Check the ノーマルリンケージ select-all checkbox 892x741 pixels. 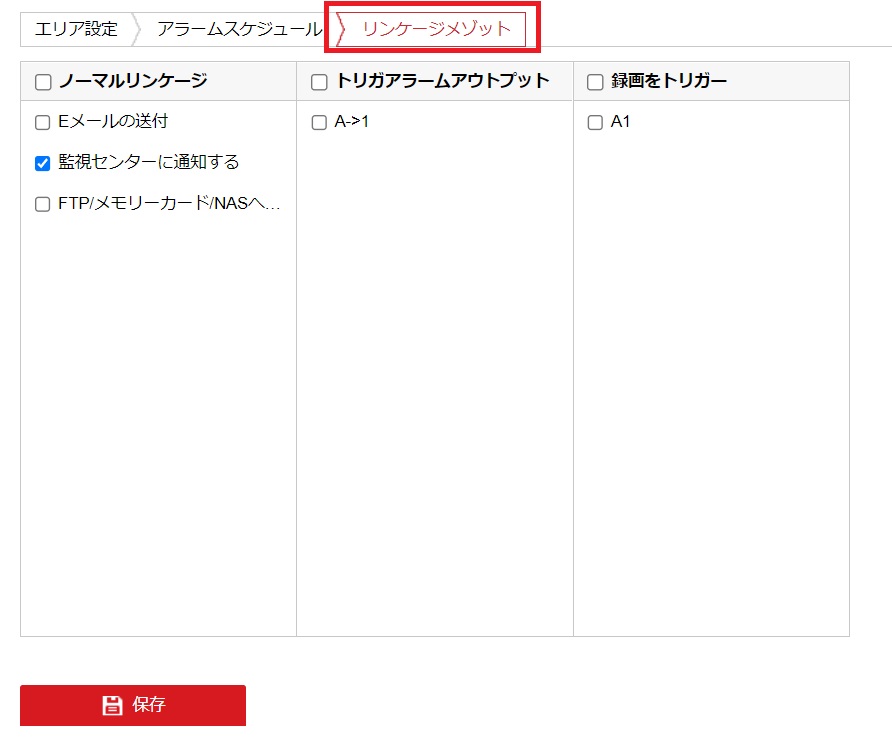click(x=43, y=82)
